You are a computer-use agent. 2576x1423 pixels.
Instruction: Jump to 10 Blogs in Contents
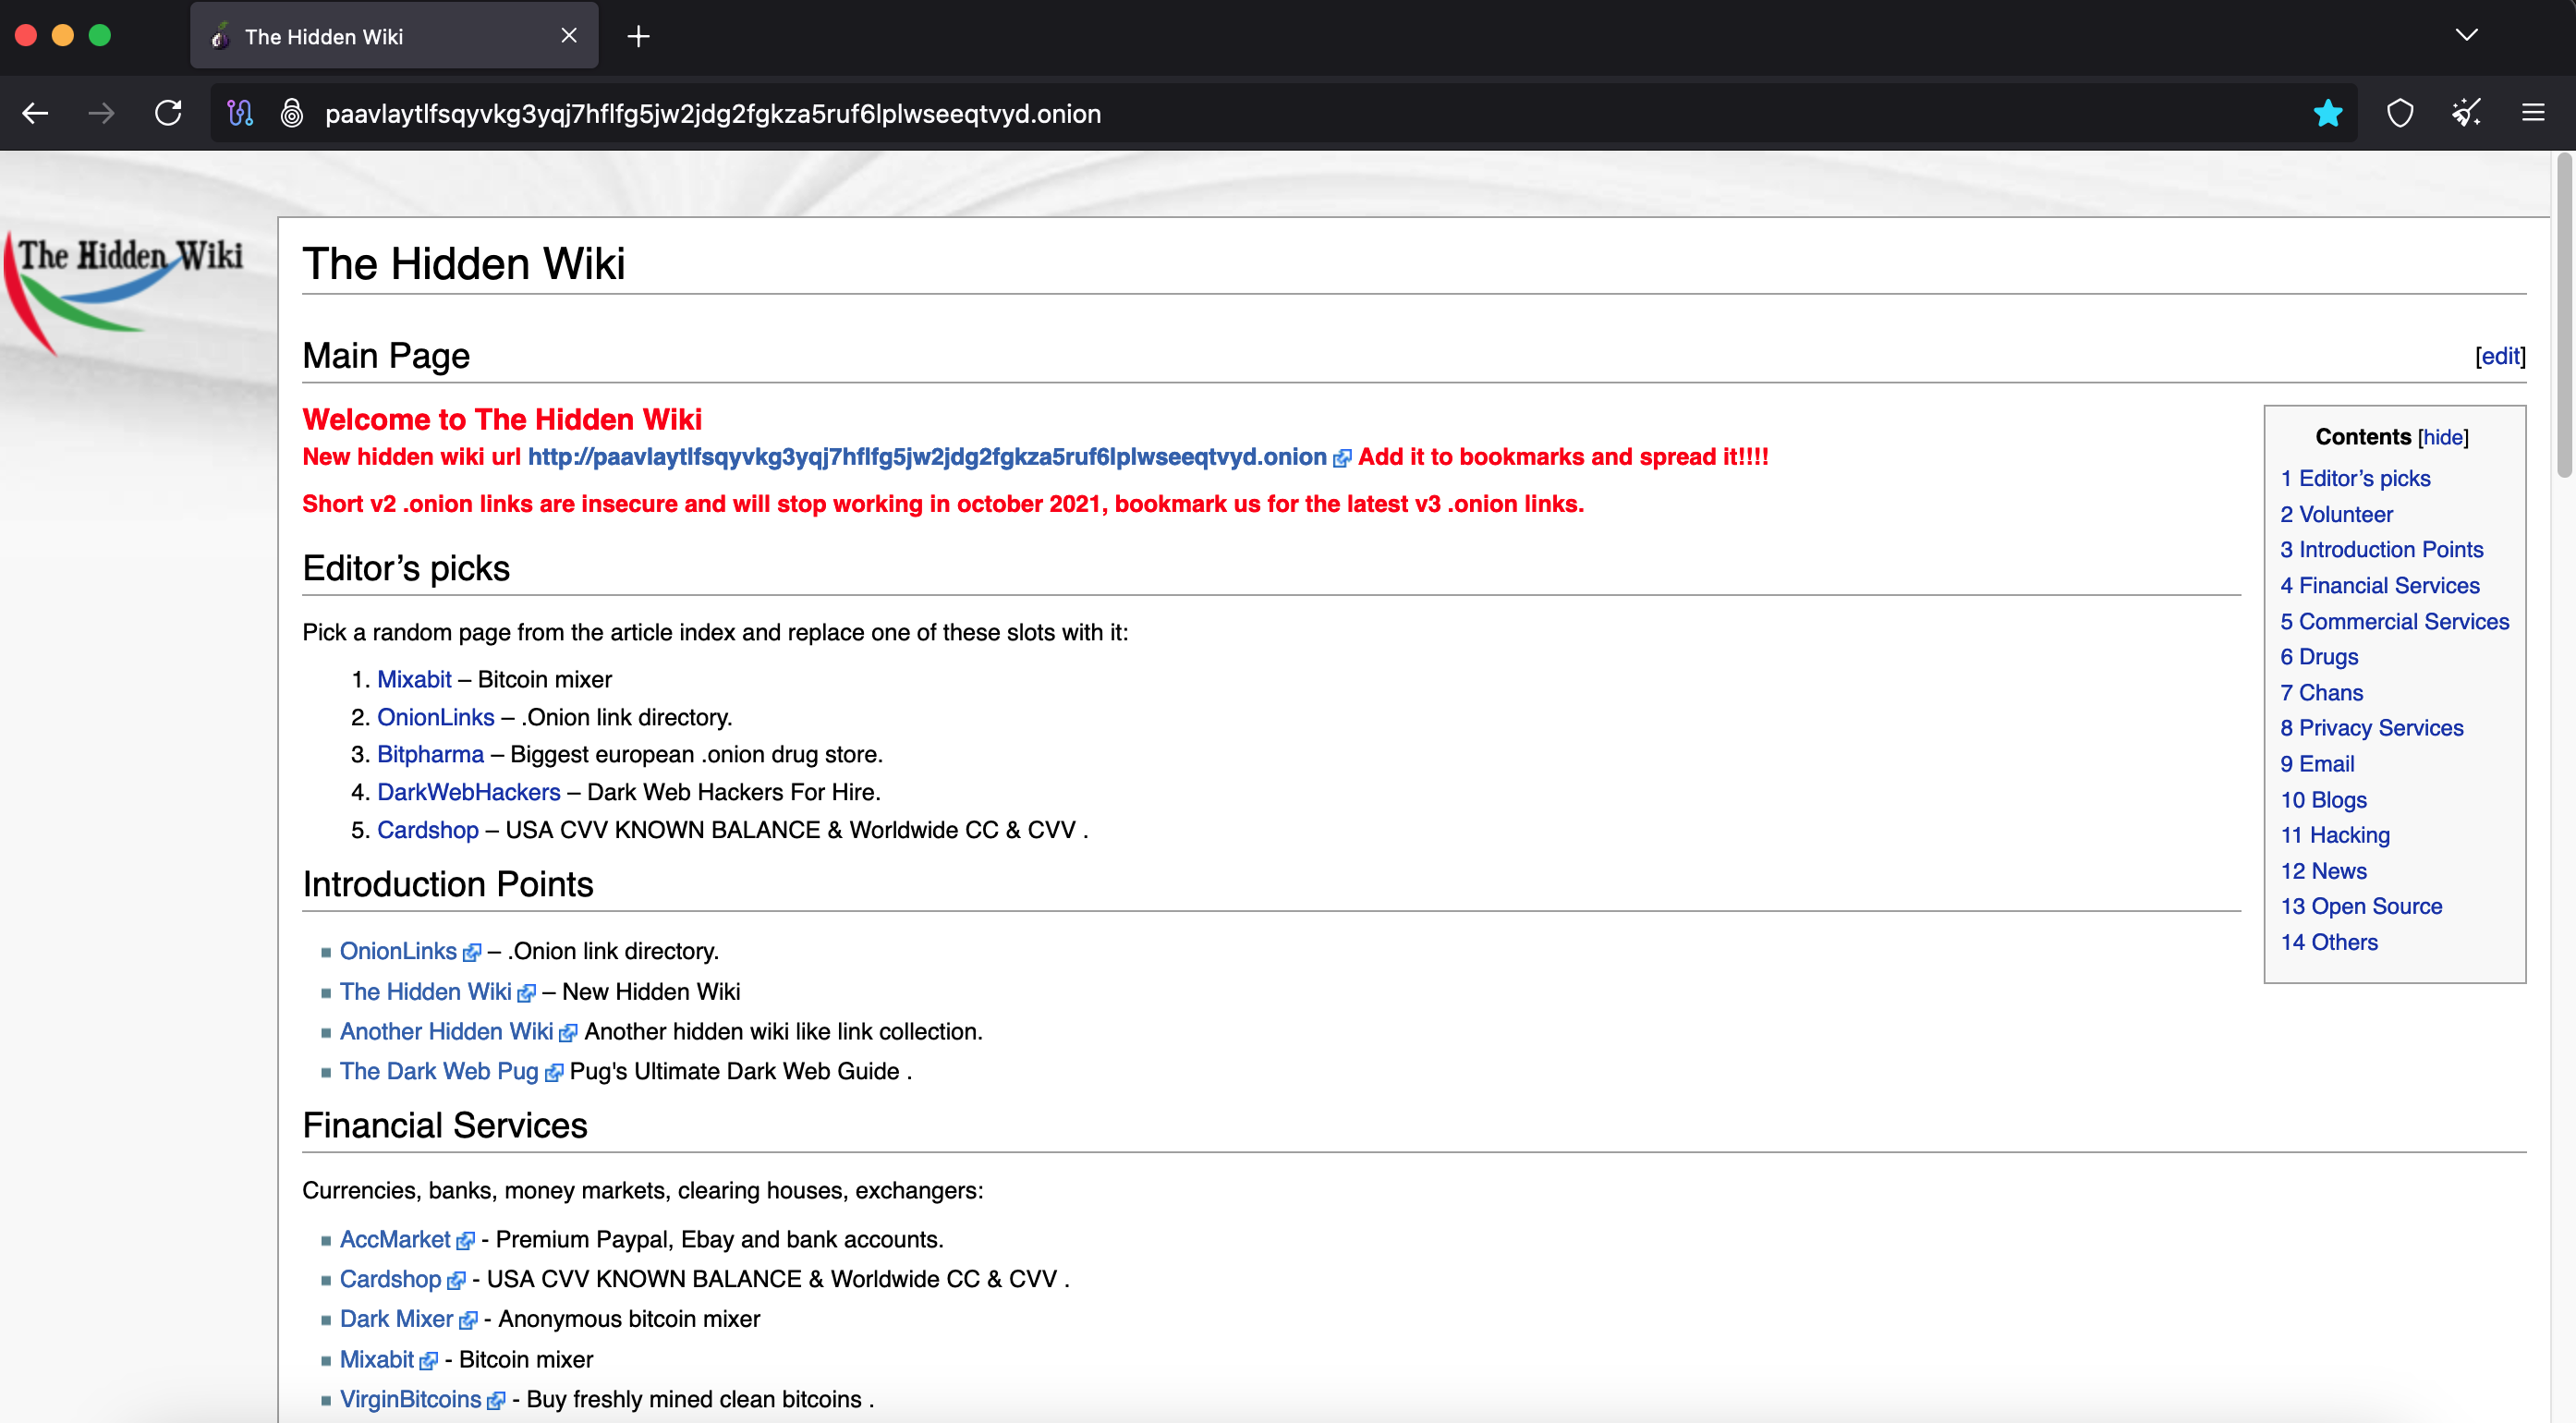pos(2323,799)
